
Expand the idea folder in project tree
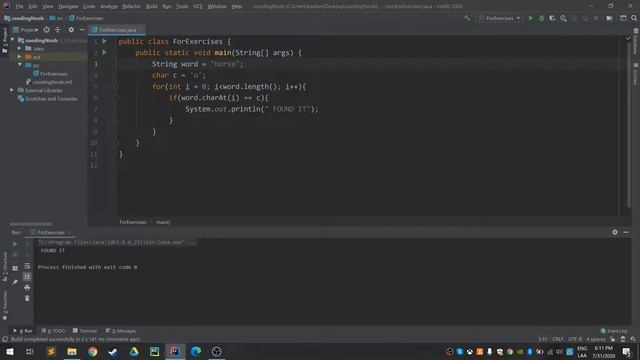pyautogui.click(x=19, y=48)
